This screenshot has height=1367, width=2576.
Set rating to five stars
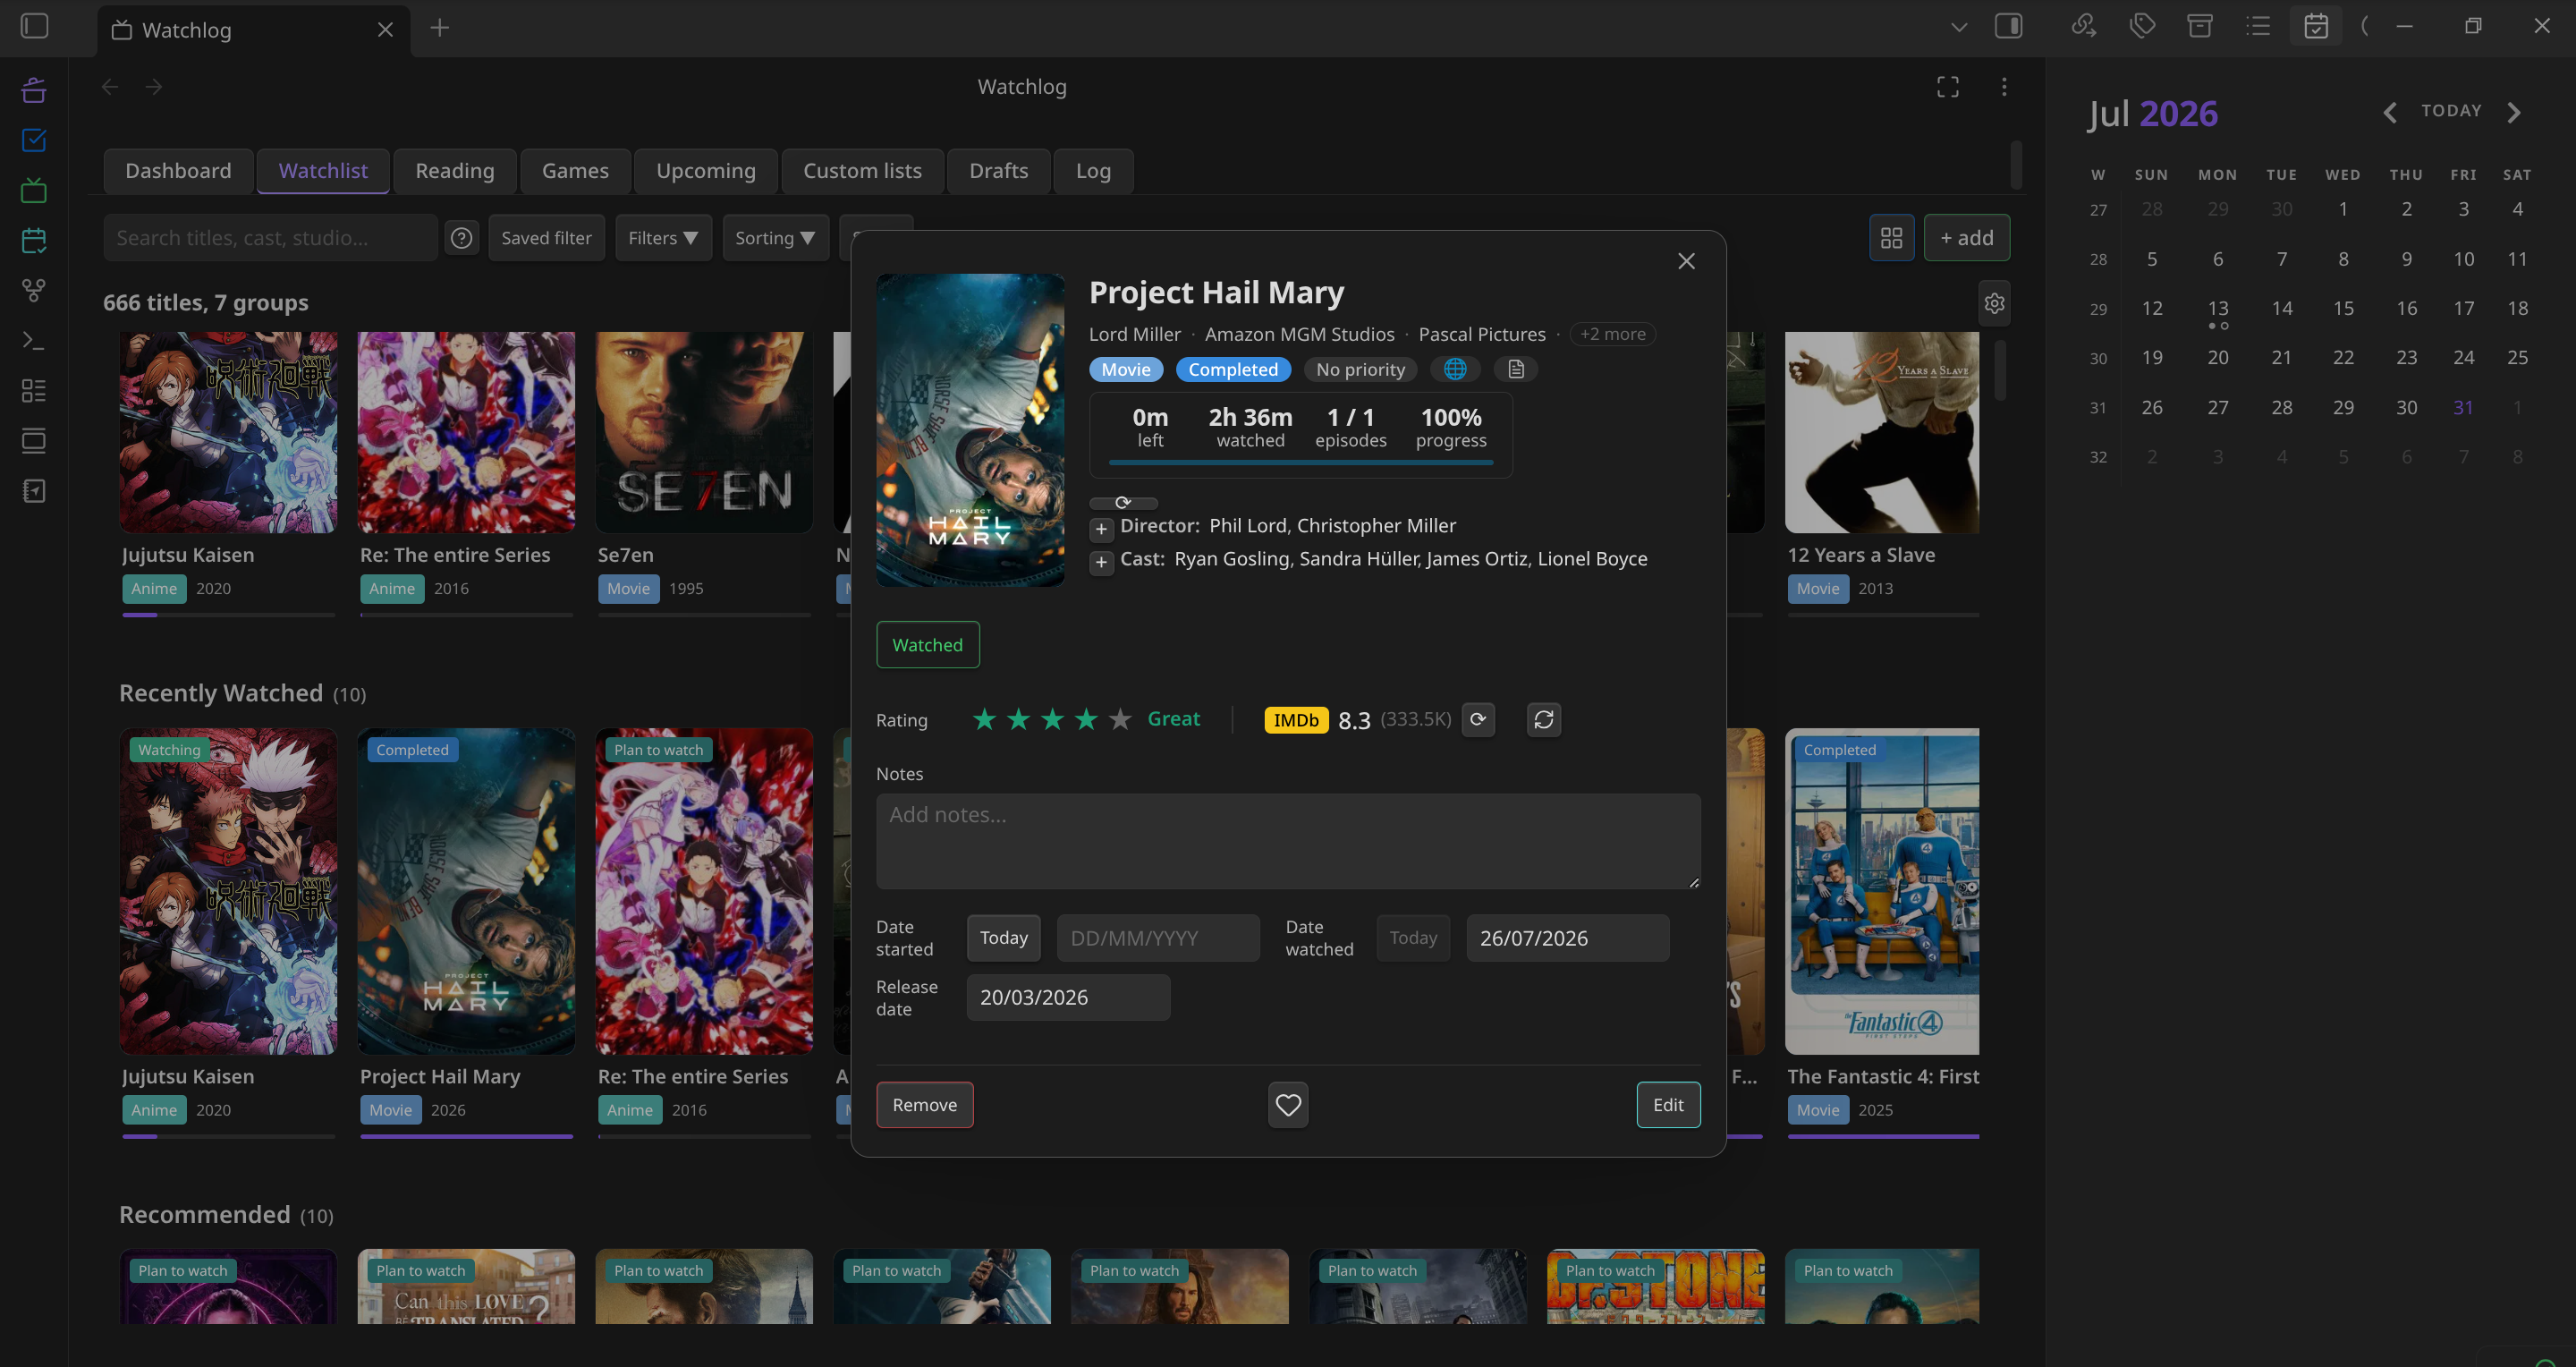[1120, 719]
